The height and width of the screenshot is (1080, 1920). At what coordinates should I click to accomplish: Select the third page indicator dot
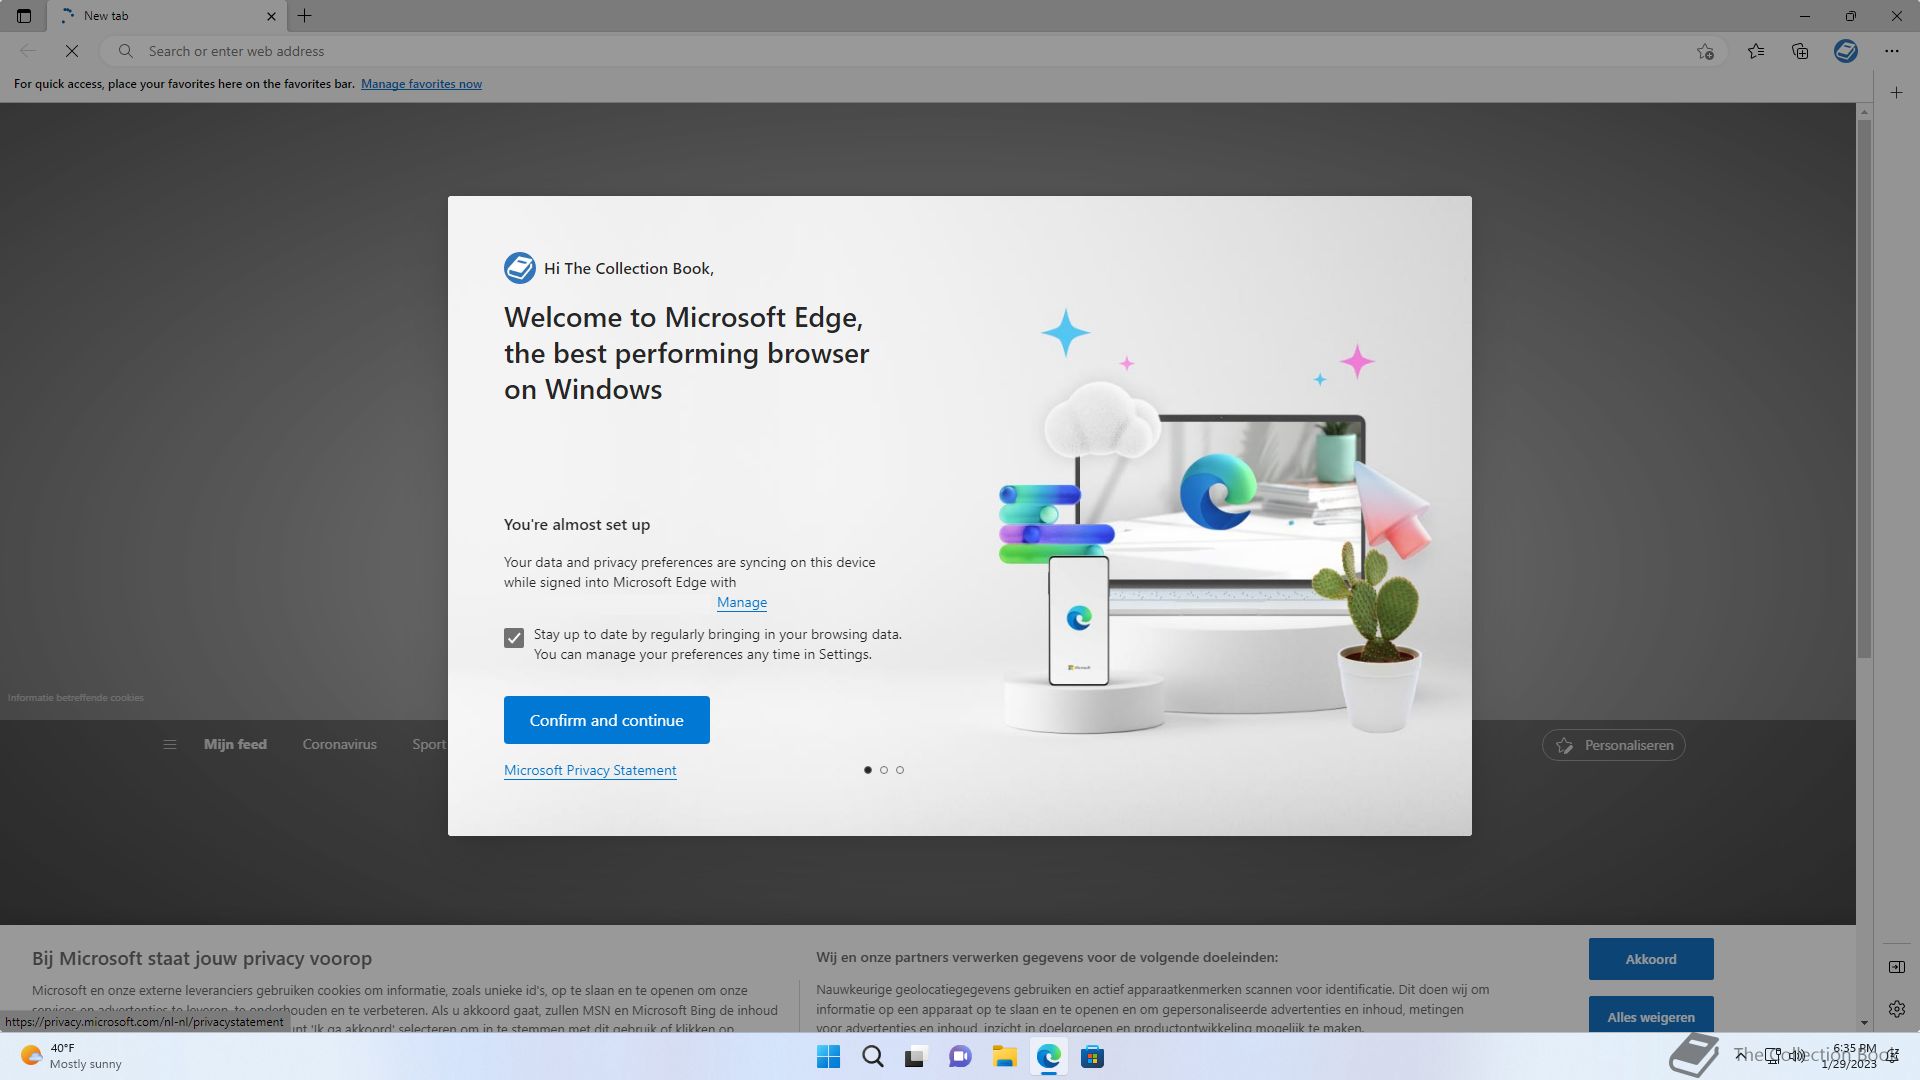(900, 770)
